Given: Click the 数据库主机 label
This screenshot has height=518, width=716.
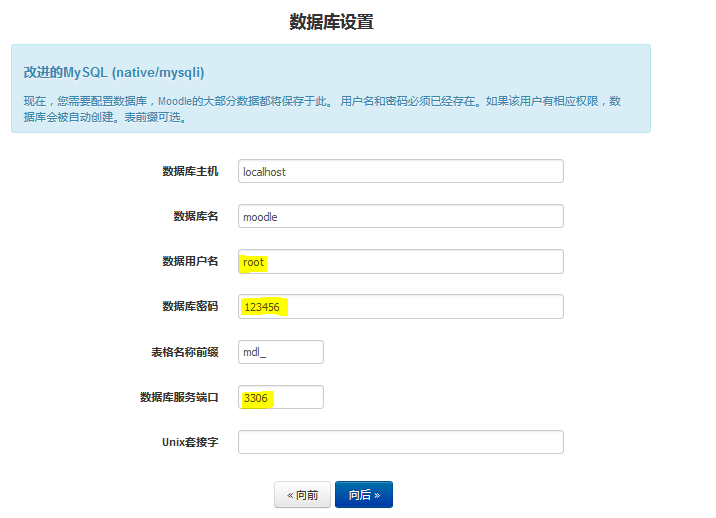Looking at the screenshot, I should pos(190,171).
